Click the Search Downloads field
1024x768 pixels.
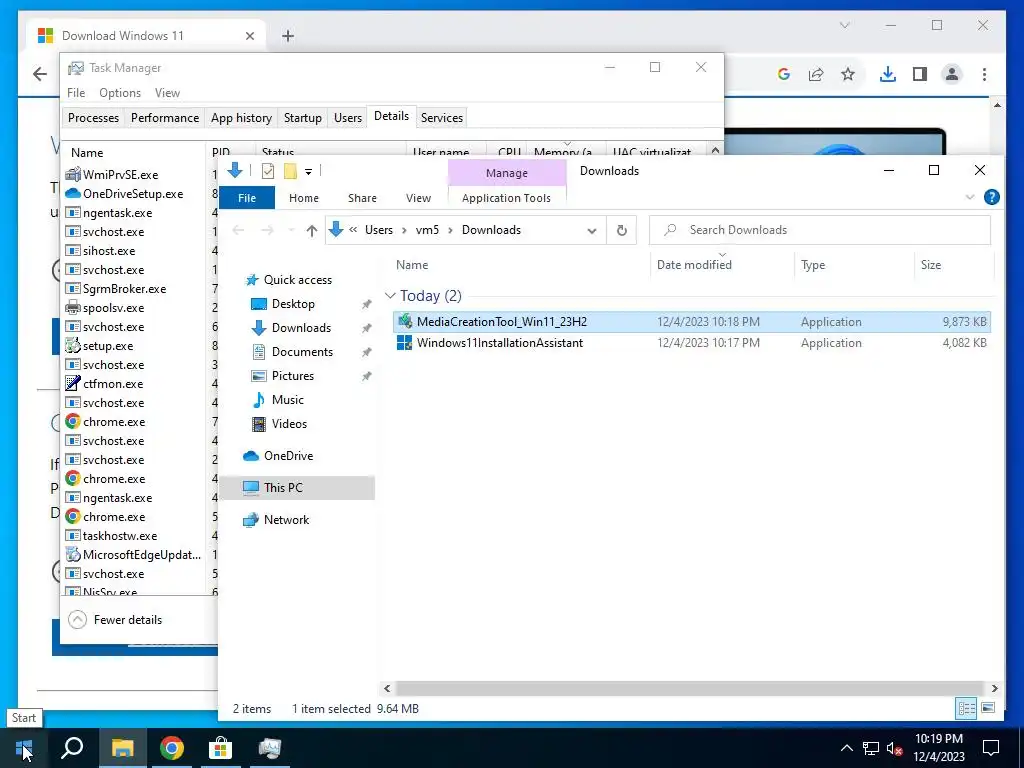click(x=820, y=230)
